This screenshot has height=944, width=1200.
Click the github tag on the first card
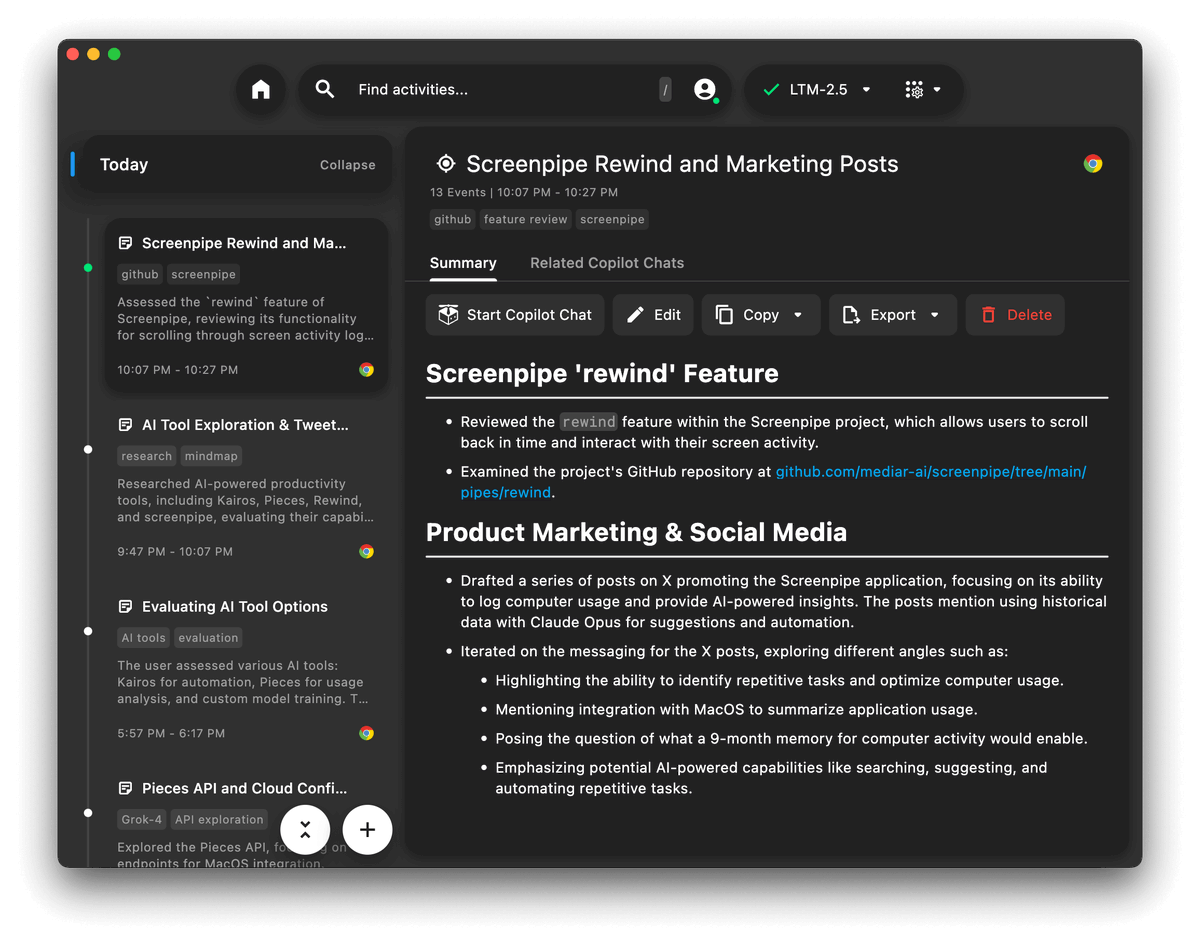click(140, 274)
